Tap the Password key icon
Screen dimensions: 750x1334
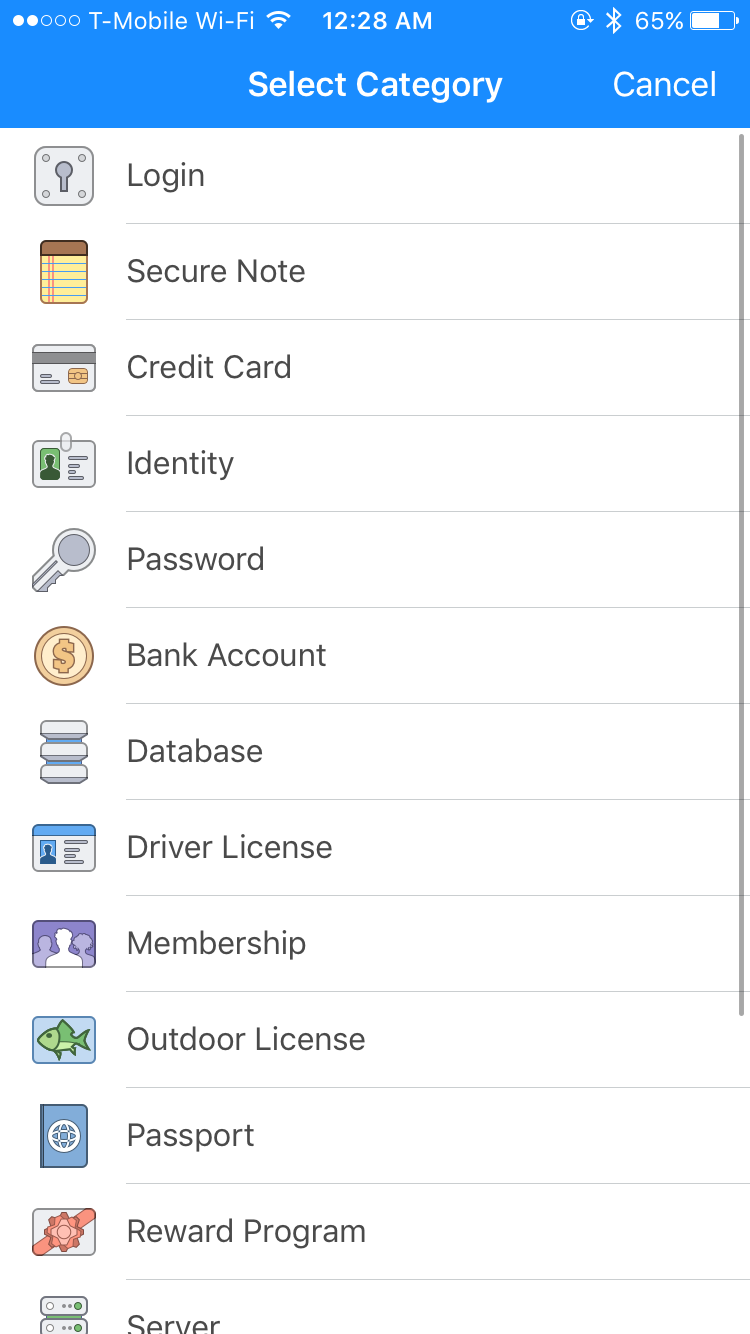click(x=64, y=560)
